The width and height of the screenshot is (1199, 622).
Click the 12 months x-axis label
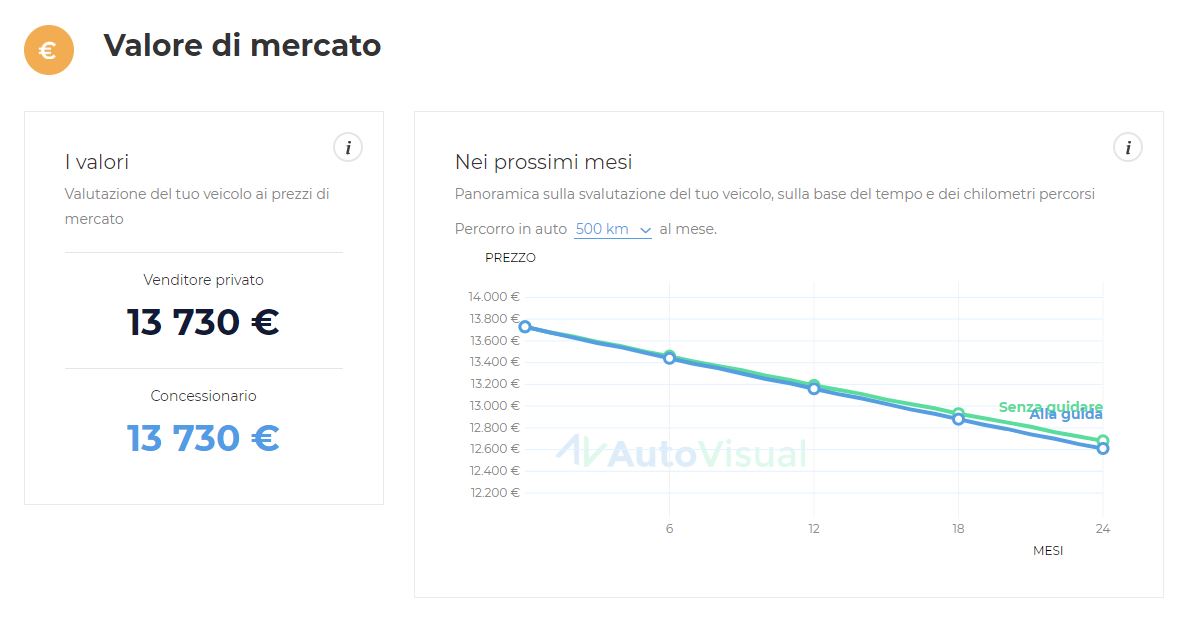point(814,529)
